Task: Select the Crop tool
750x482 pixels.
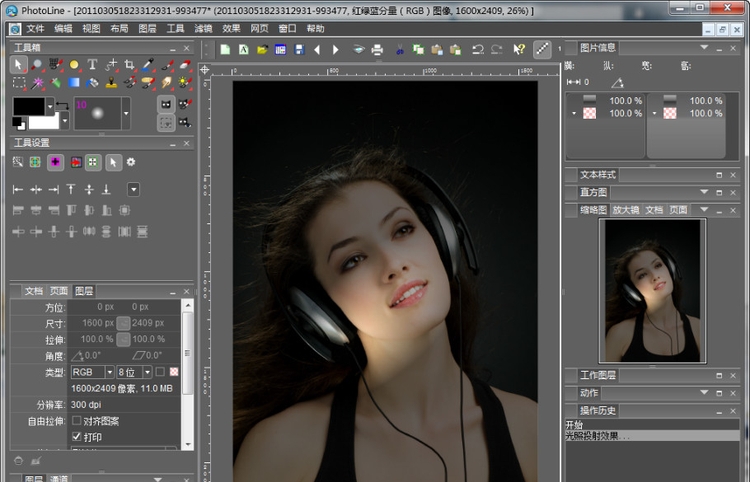Action: 130,65
